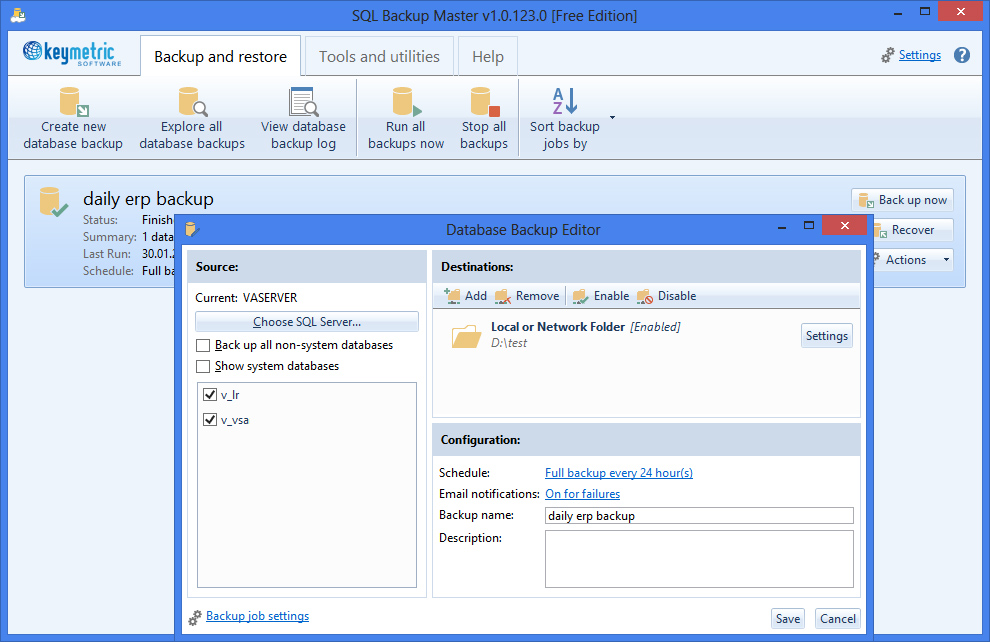This screenshot has width=990, height=642.
Task: Toggle Show system databases checkbox
Action: [203, 366]
